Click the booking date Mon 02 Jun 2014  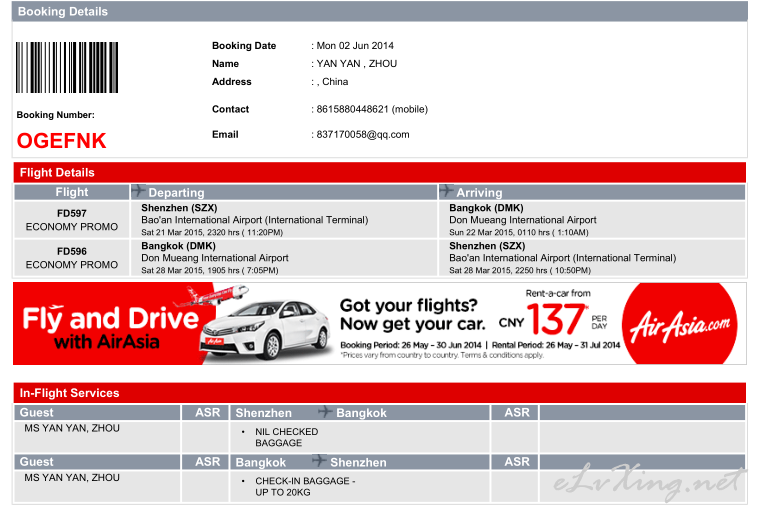pyautogui.click(x=355, y=46)
